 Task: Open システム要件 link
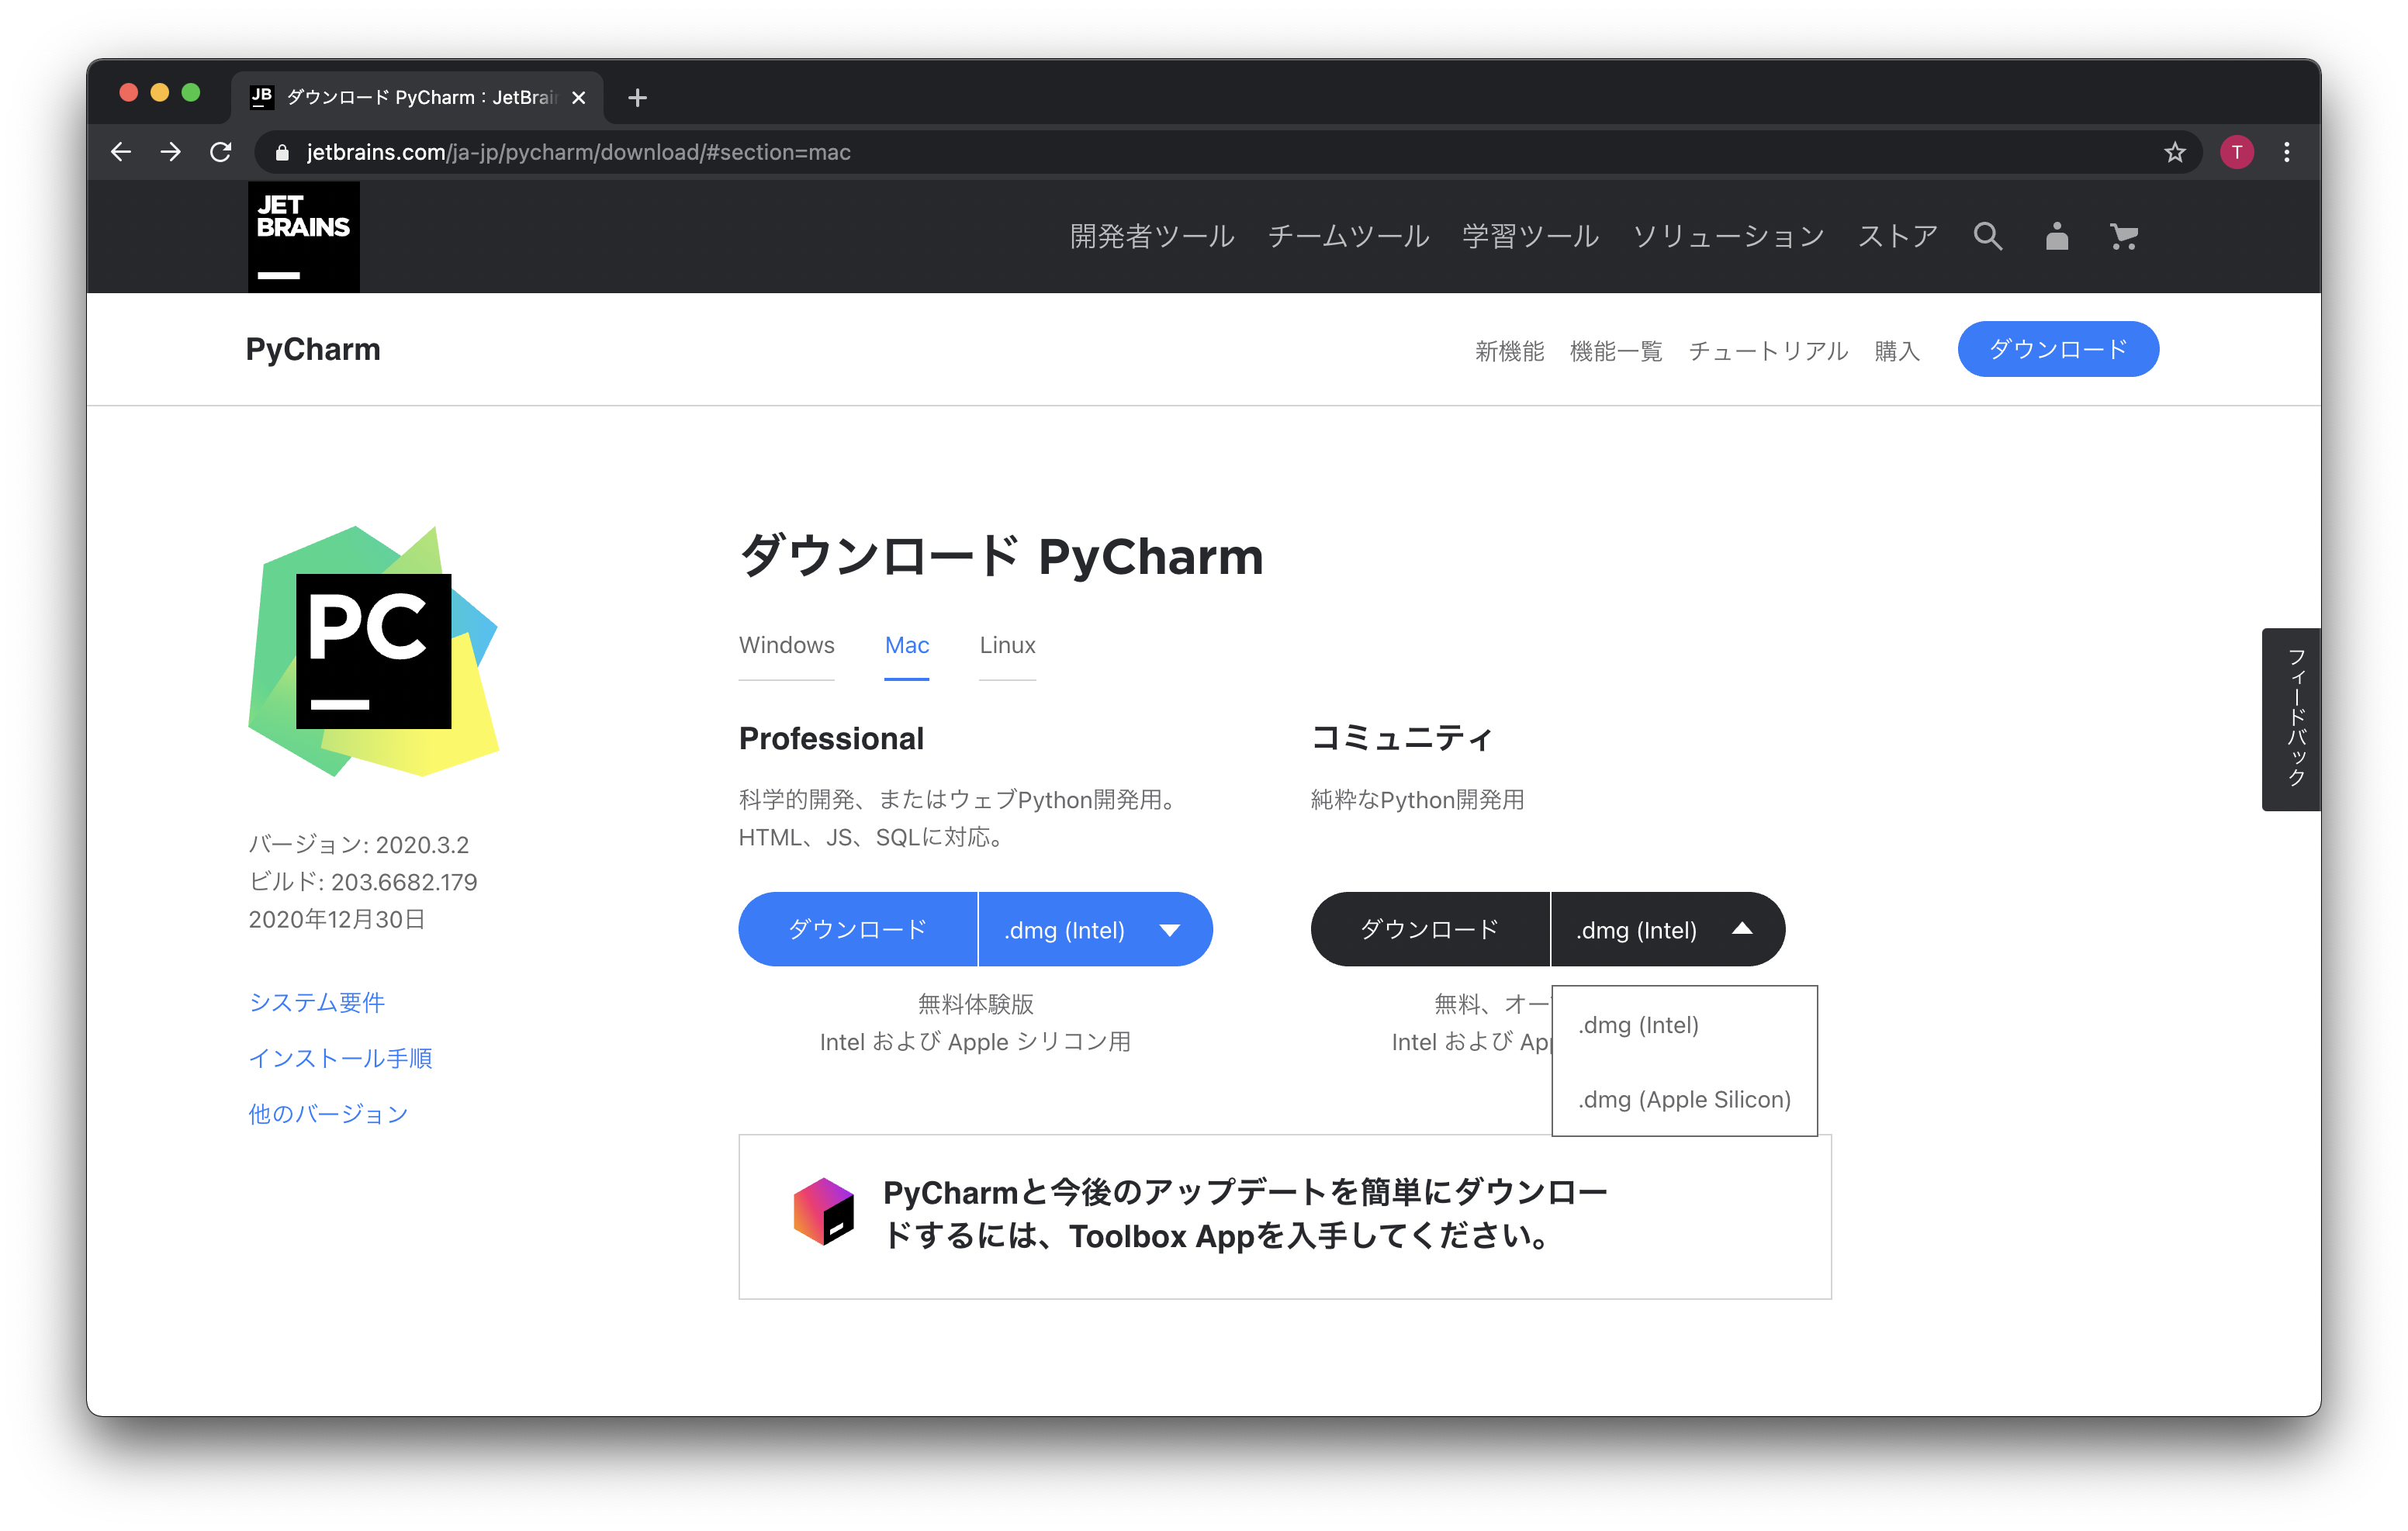(x=317, y=1002)
